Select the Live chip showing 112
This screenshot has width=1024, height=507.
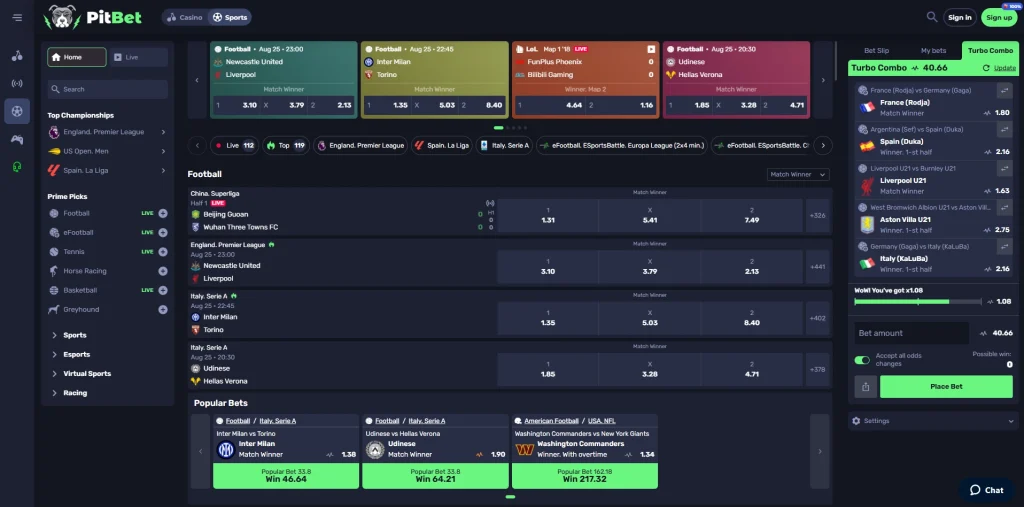click(234, 146)
